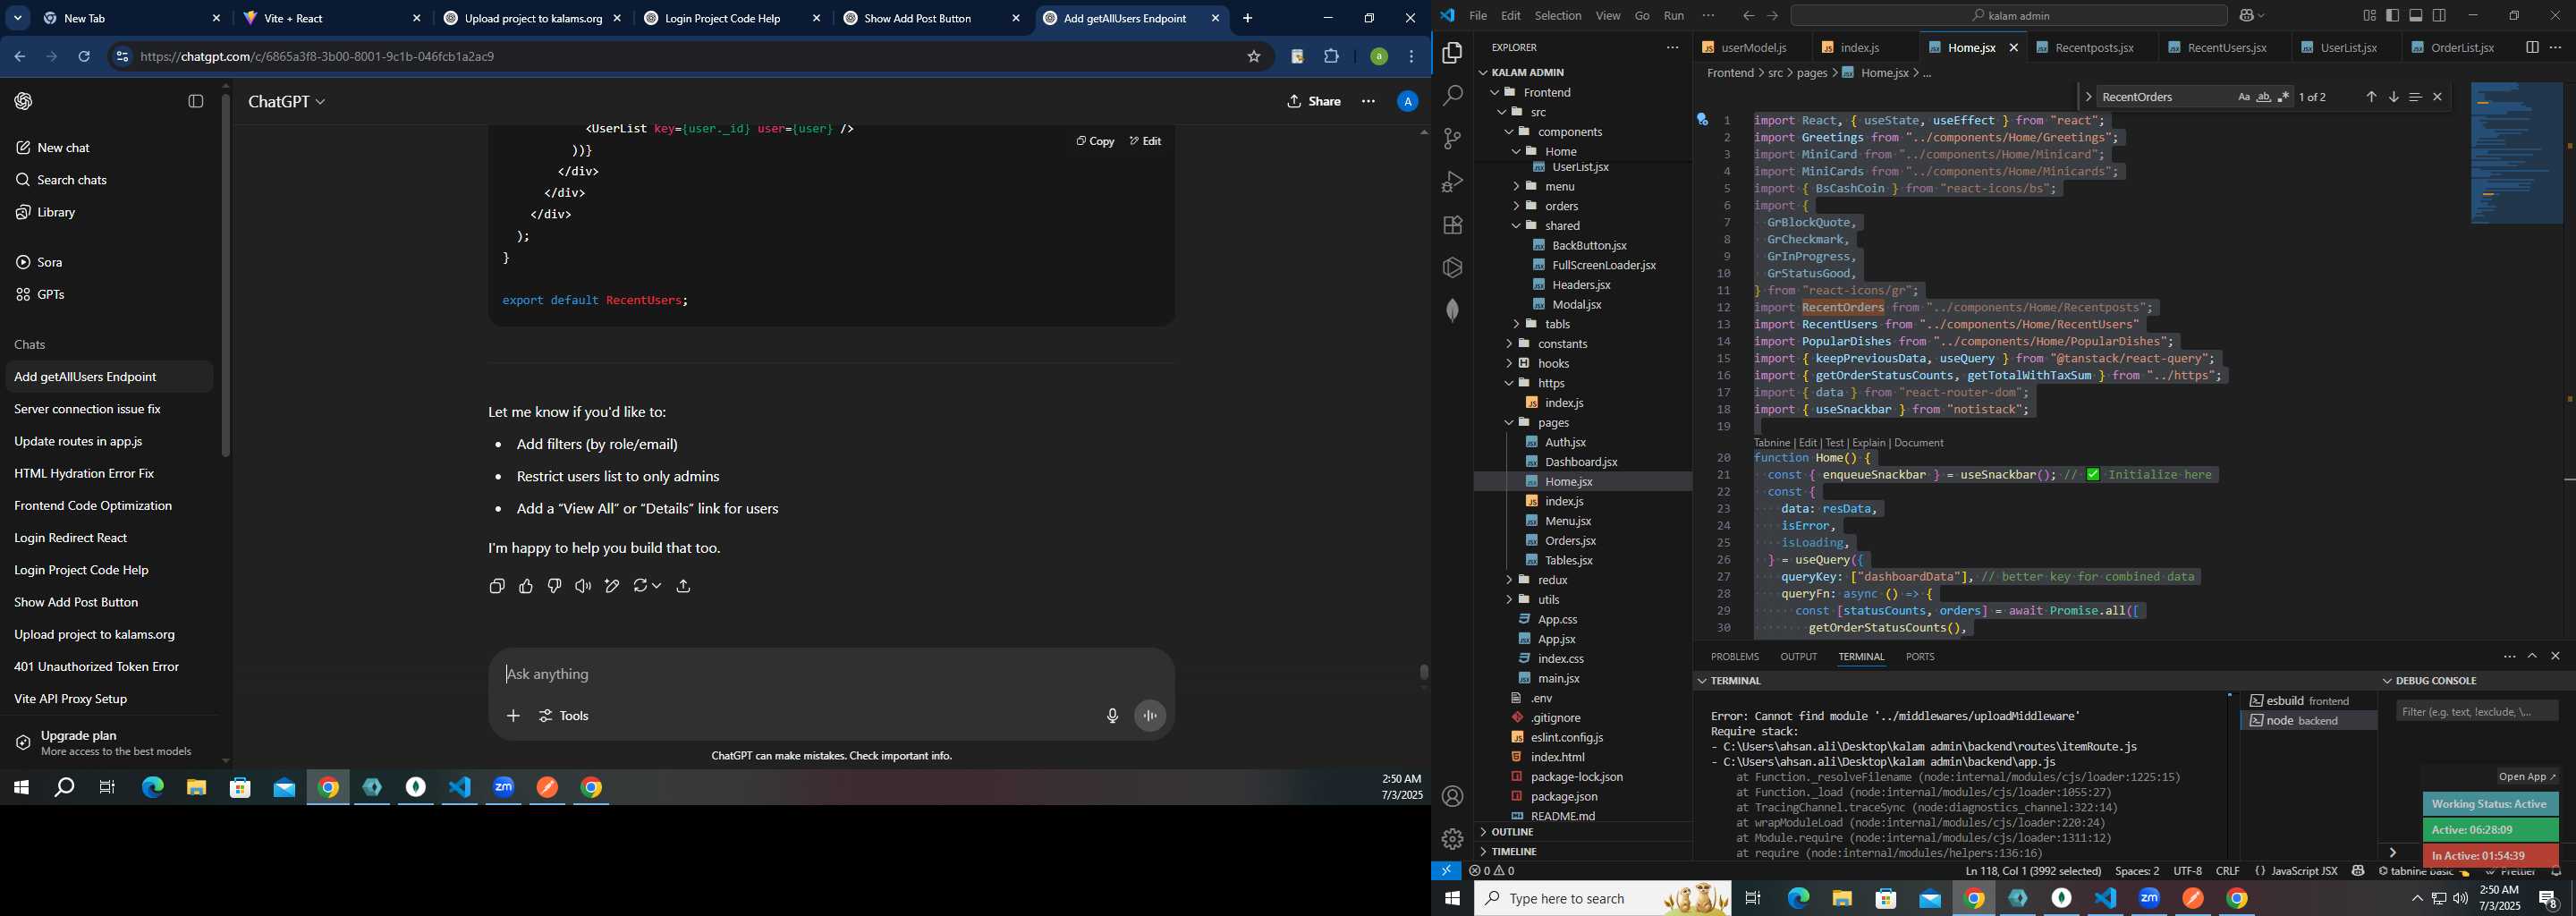This screenshot has width=2576, height=916.
Task: Copy ChatGPT response icon below message
Action: [x=497, y=586]
